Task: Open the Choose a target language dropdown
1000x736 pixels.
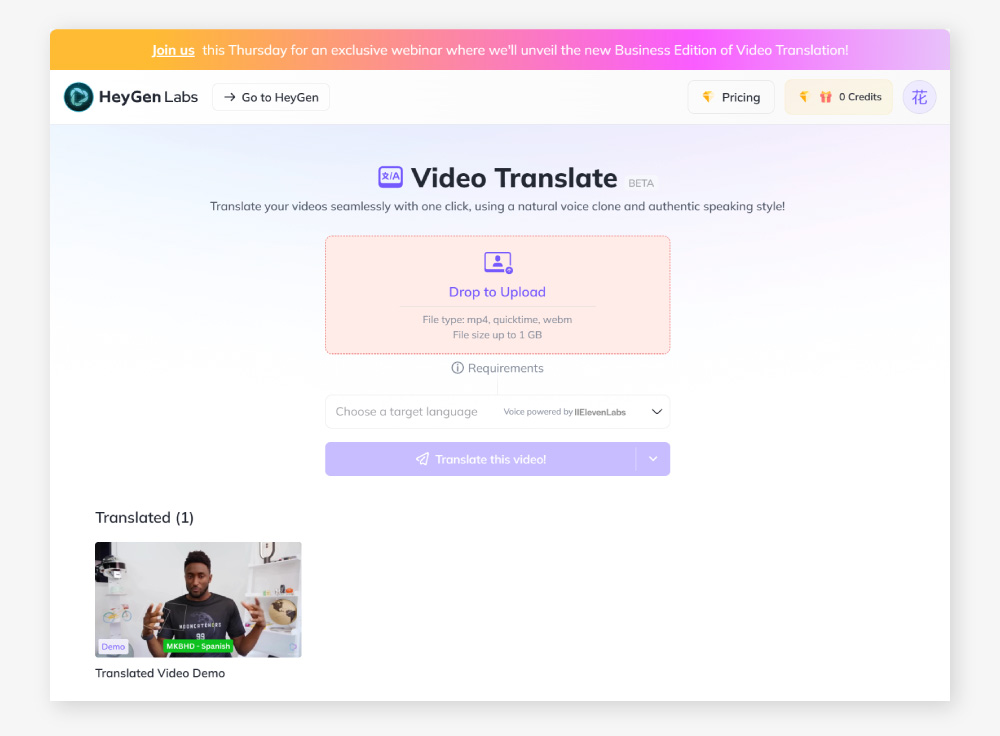Action: tap(407, 411)
